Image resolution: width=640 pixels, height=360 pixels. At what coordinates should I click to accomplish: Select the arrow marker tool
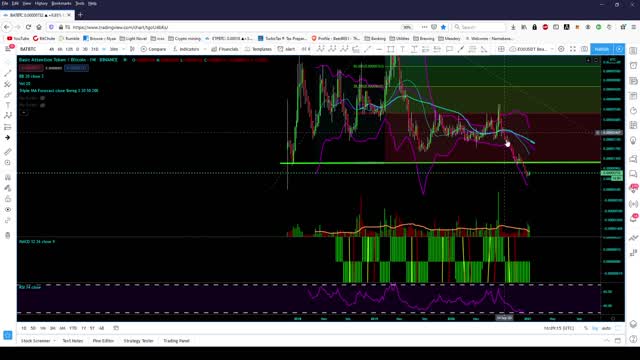point(8,138)
